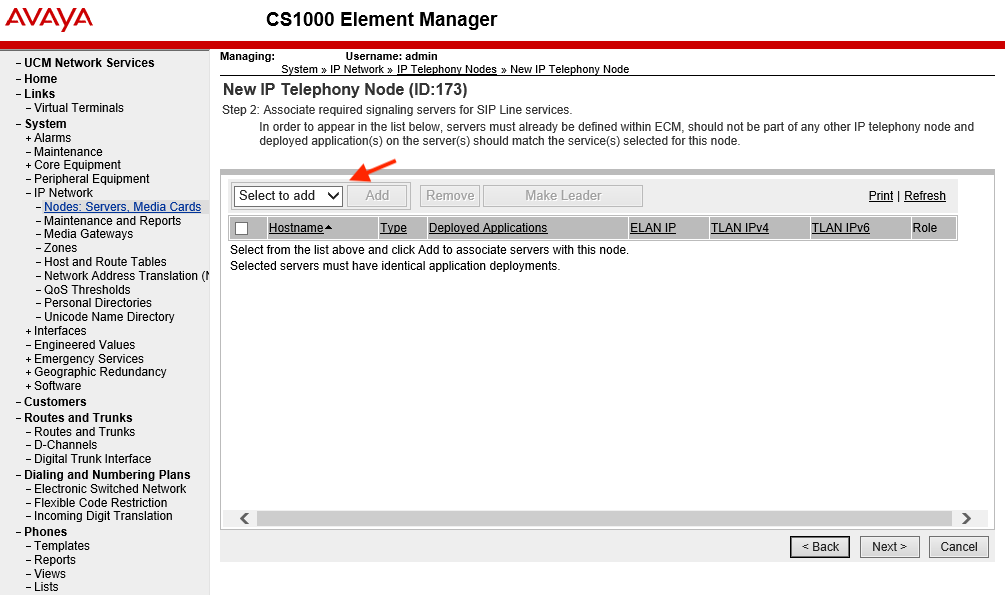Cancel the new node wizard
The image size is (1005, 595).
click(959, 547)
